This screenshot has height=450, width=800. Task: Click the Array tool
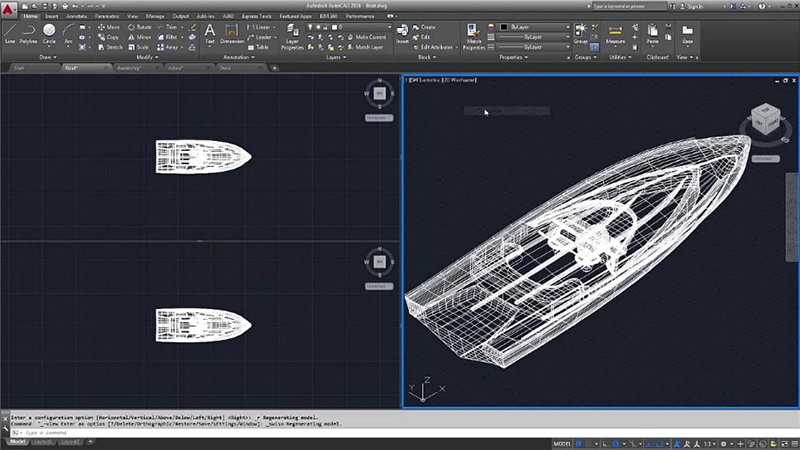pyautogui.click(x=168, y=47)
